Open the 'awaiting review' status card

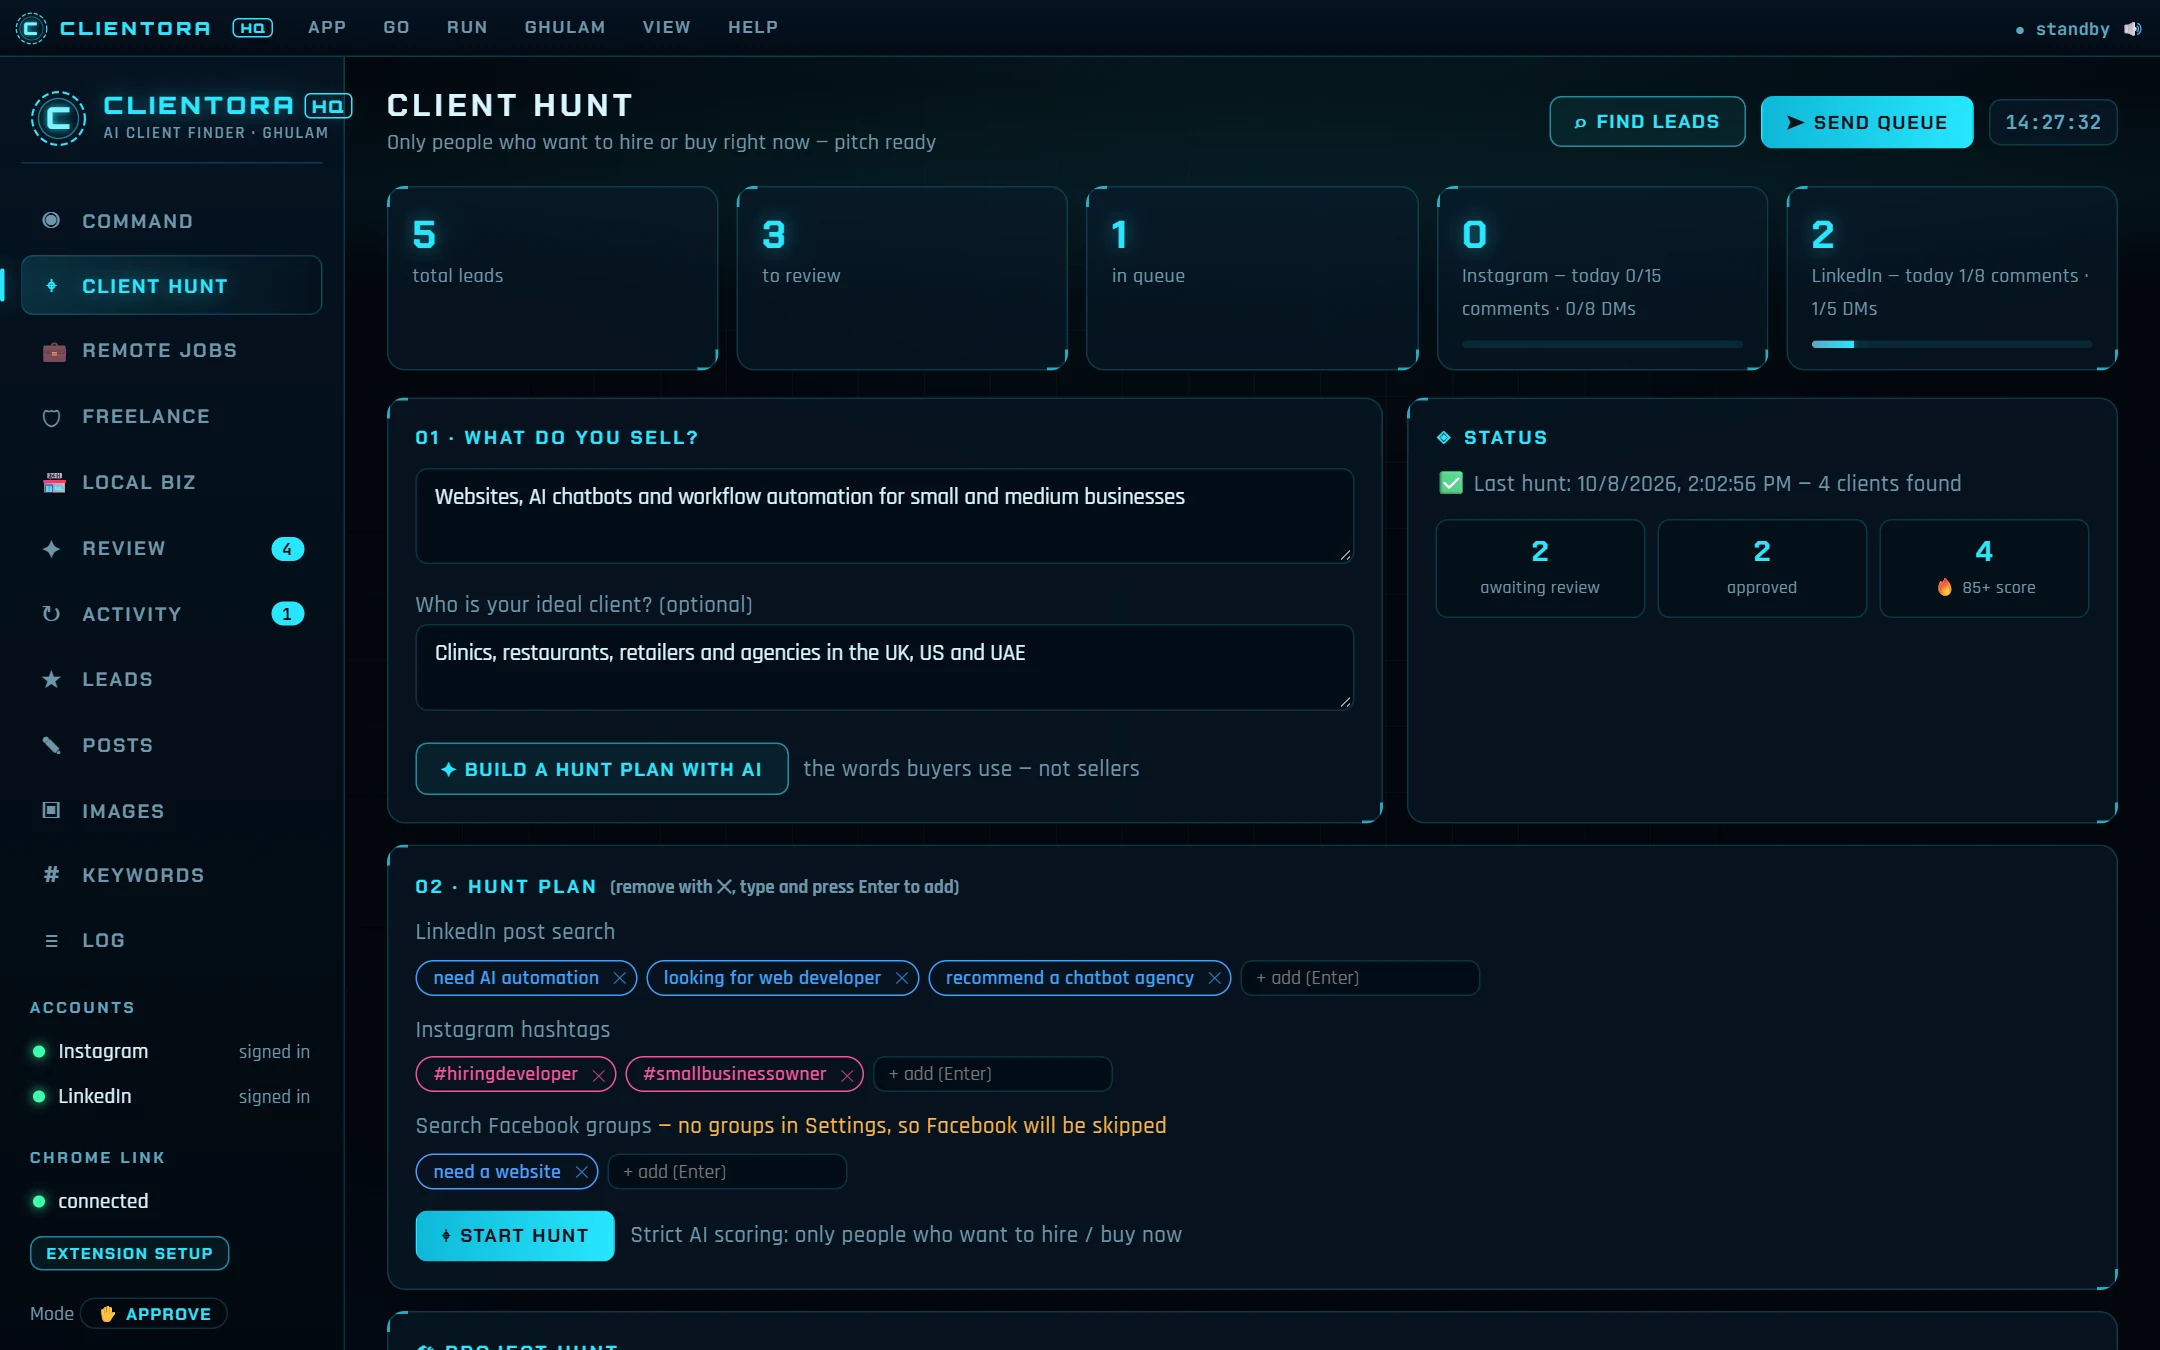[1540, 568]
